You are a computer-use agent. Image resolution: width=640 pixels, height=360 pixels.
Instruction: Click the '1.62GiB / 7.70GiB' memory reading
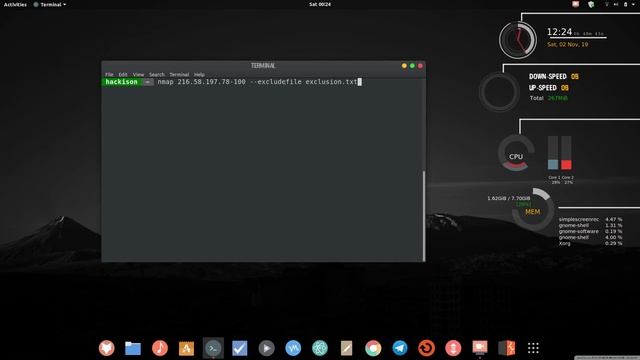[x=509, y=198]
